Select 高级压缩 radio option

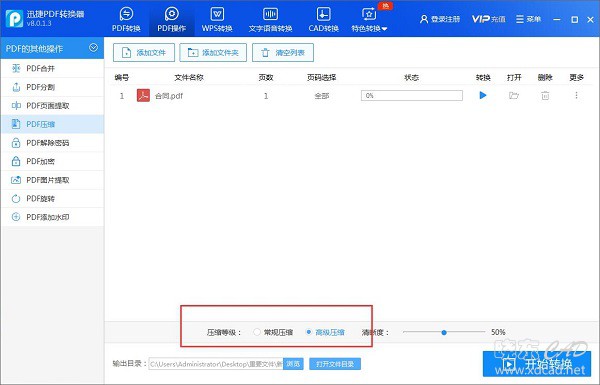click(325, 332)
